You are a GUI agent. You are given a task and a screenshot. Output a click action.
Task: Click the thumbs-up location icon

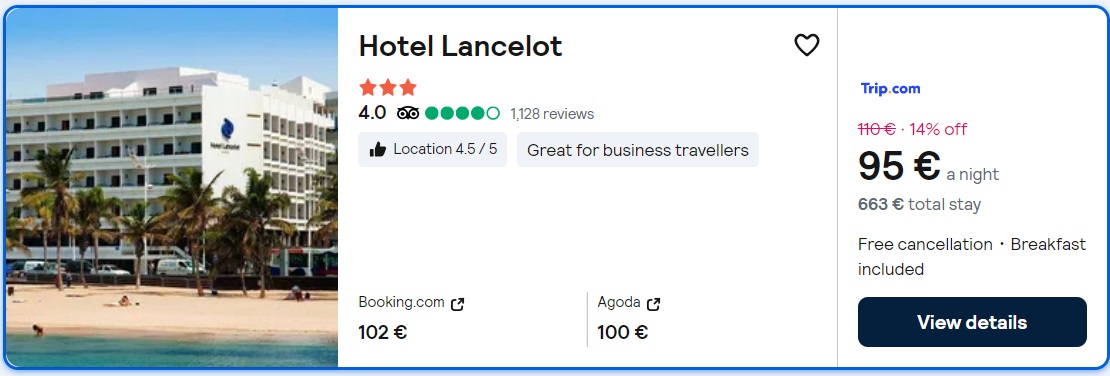(378, 149)
